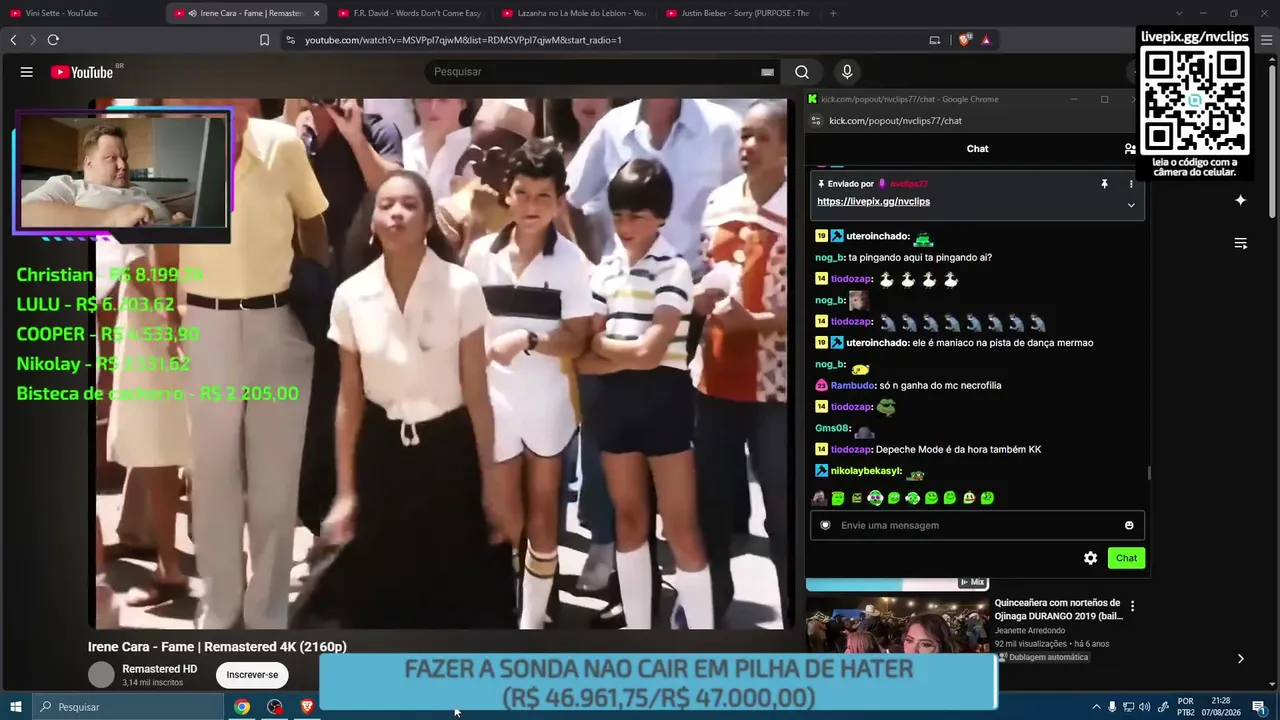Open site information icon in address bar
The image size is (1280, 720).
[x=290, y=40]
